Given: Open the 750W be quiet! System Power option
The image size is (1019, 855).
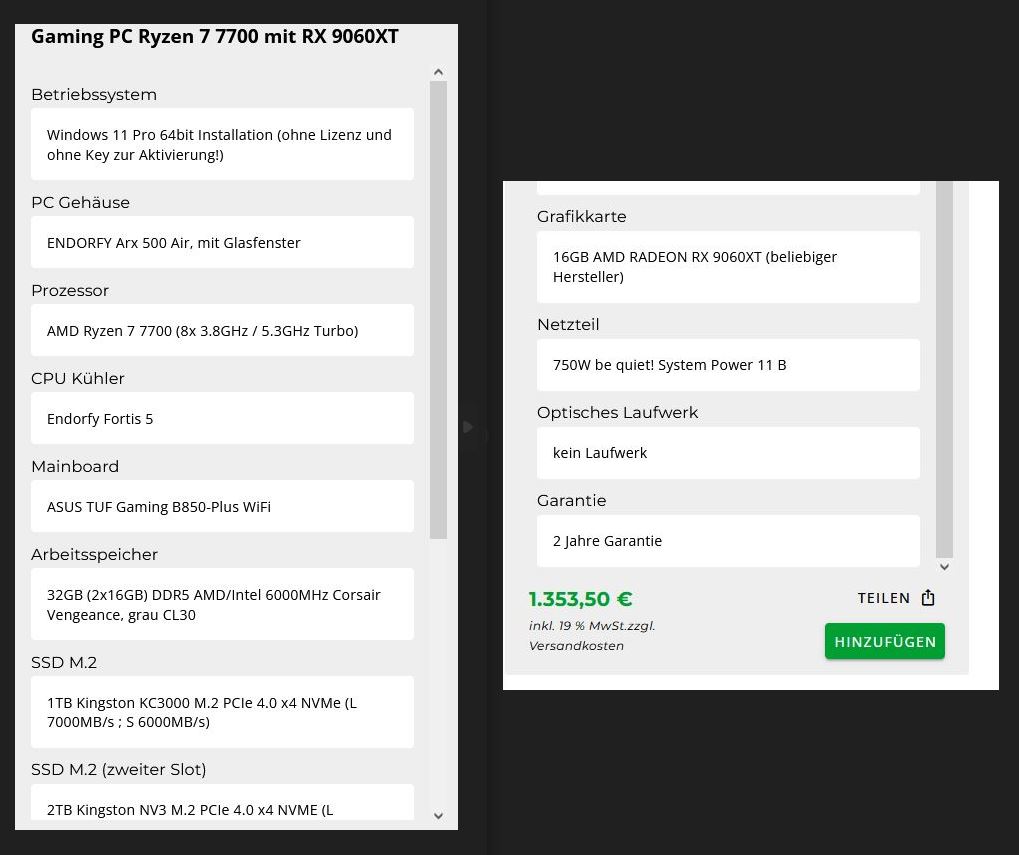Looking at the screenshot, I should tap(729, 365).
